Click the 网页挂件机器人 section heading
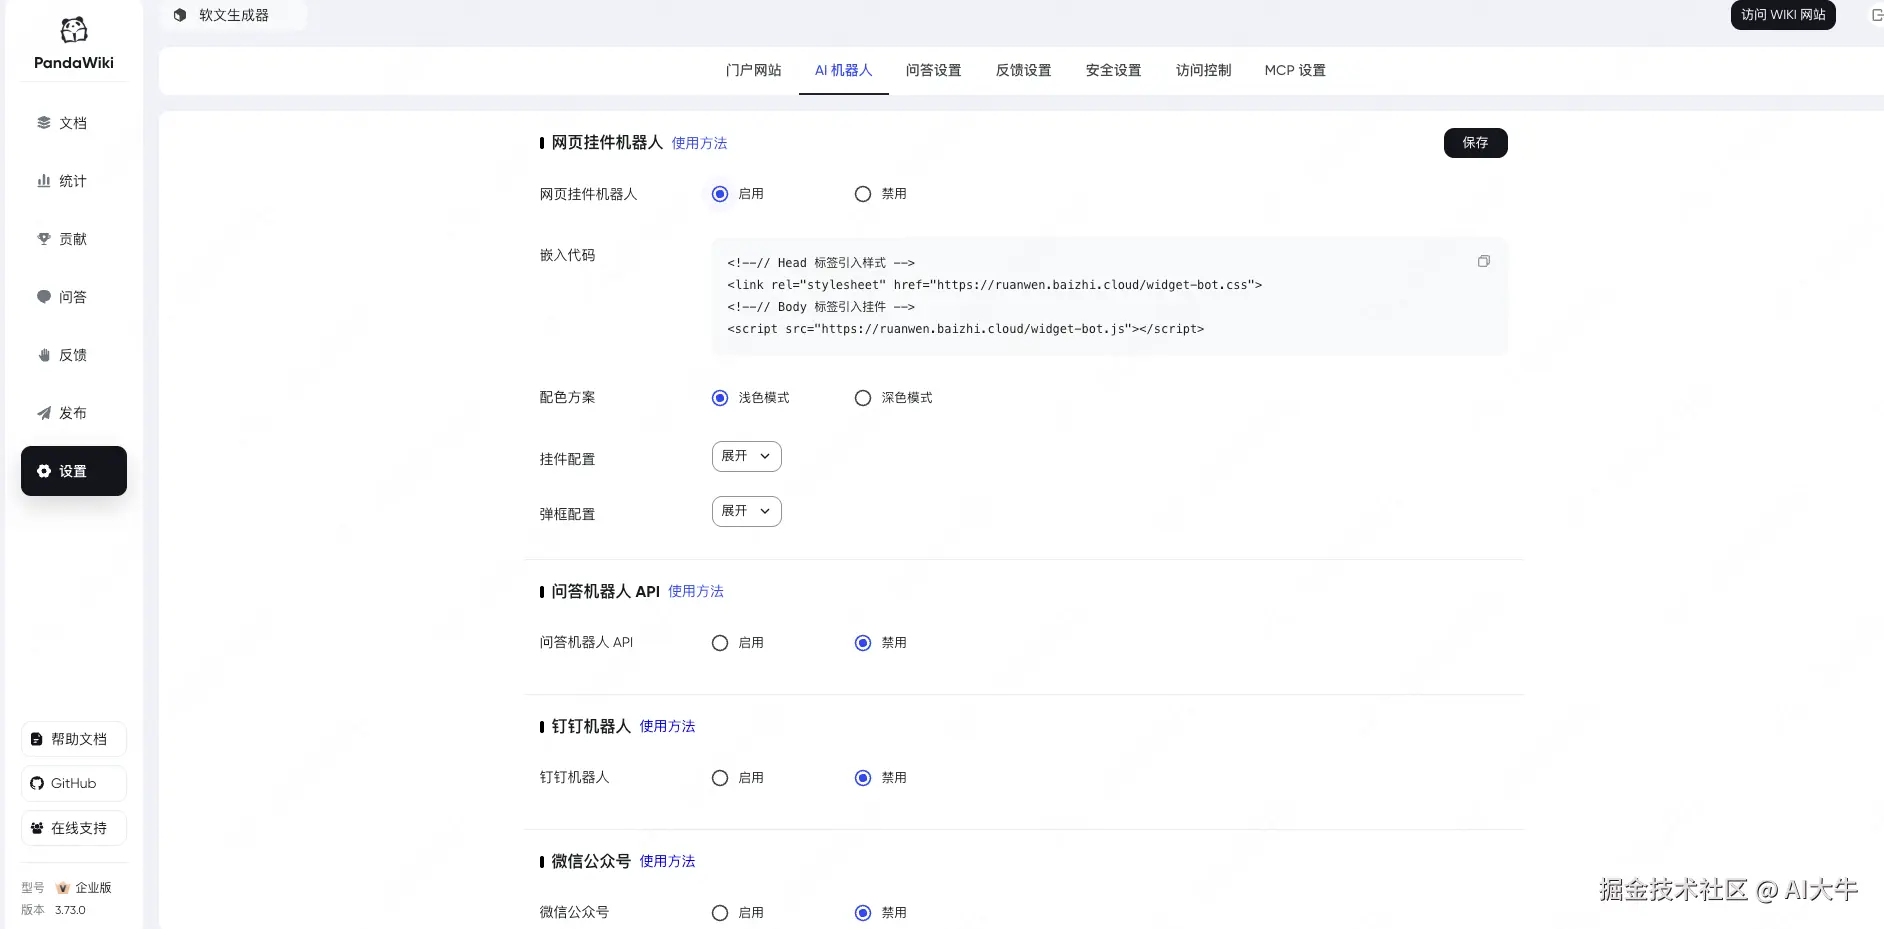1884x929 pixels. click(607, 143)
